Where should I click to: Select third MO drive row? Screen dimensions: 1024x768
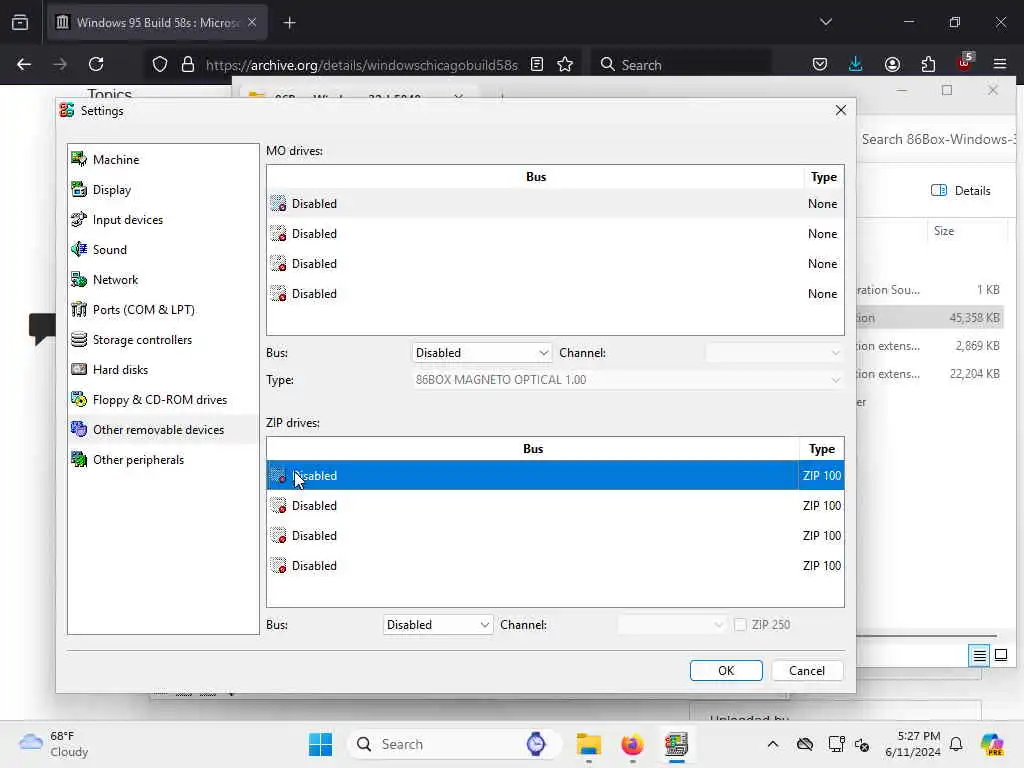click(x=555, y=264)
